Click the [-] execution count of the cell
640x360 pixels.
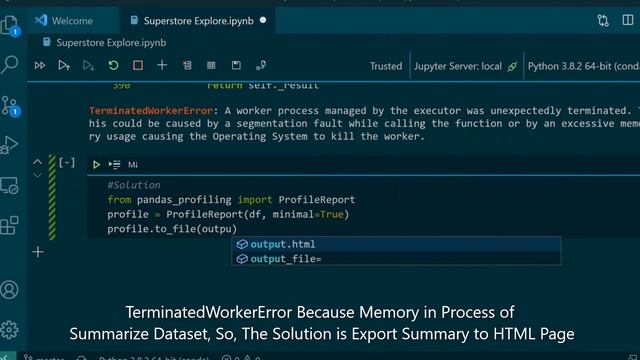[x=67, y=163]
